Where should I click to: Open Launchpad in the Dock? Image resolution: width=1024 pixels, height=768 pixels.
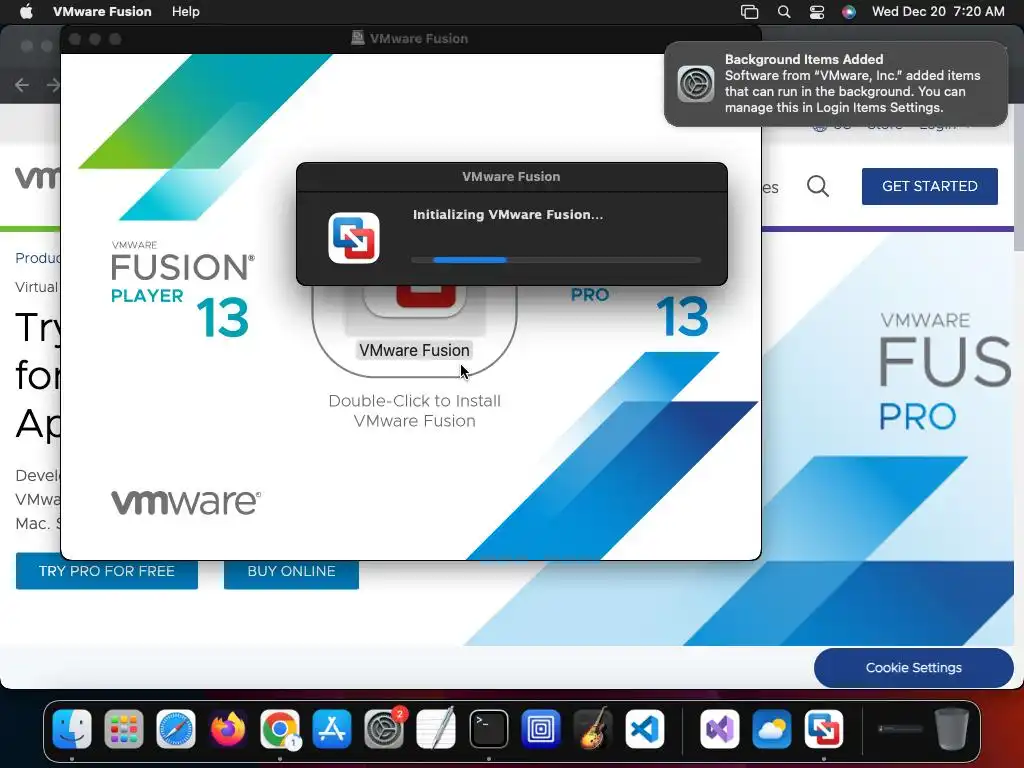click(x=123, y=729)
